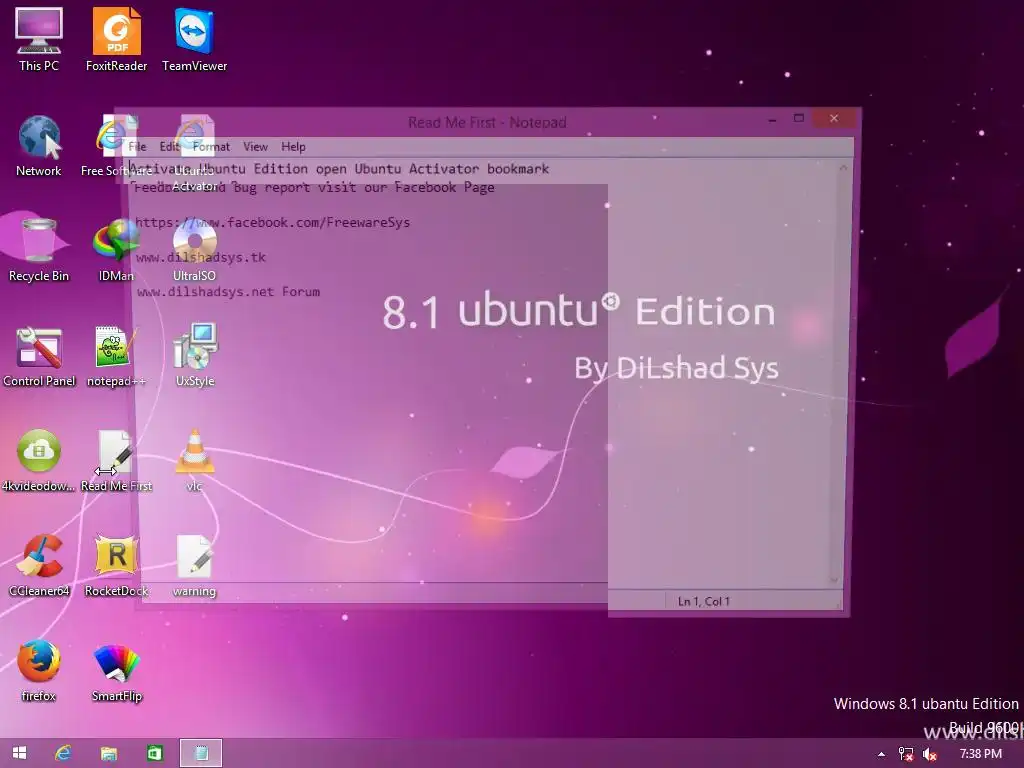This screenshot has width=1024, height=768.
Task: Click the Notepad scrollbar up arrow
Action: 843,168
